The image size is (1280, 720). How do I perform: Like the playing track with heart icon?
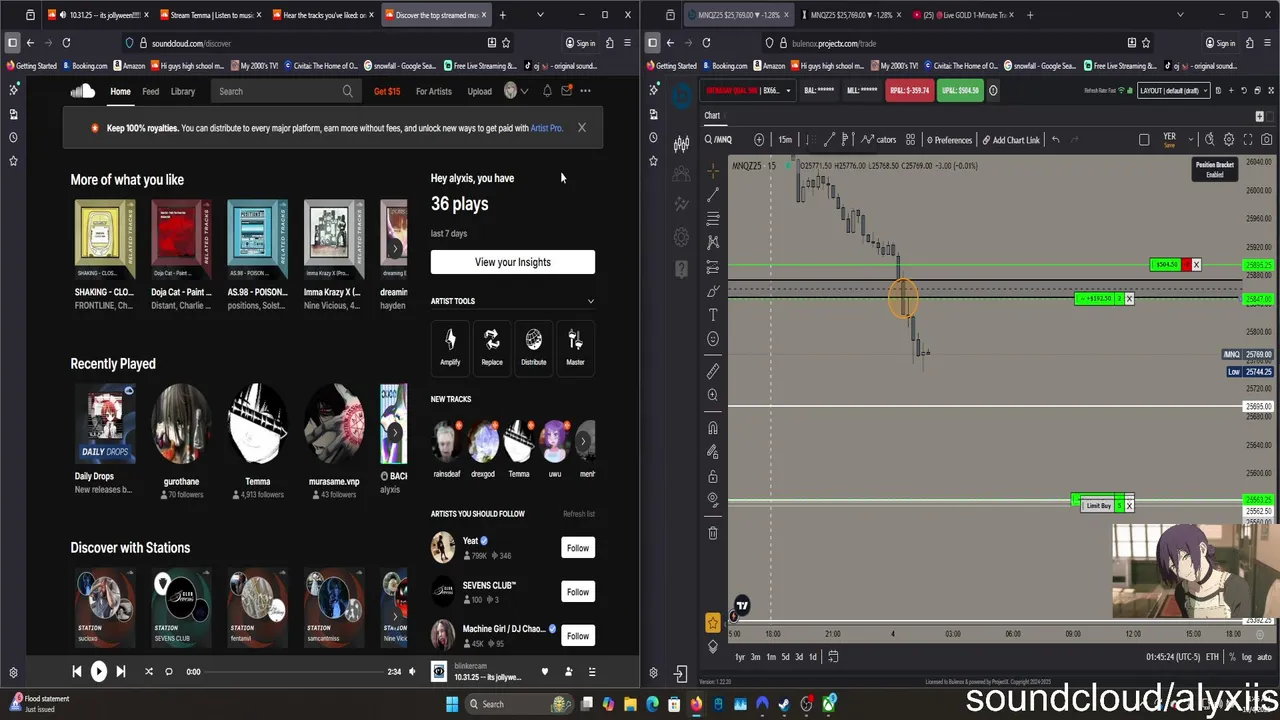coord(545,672)
